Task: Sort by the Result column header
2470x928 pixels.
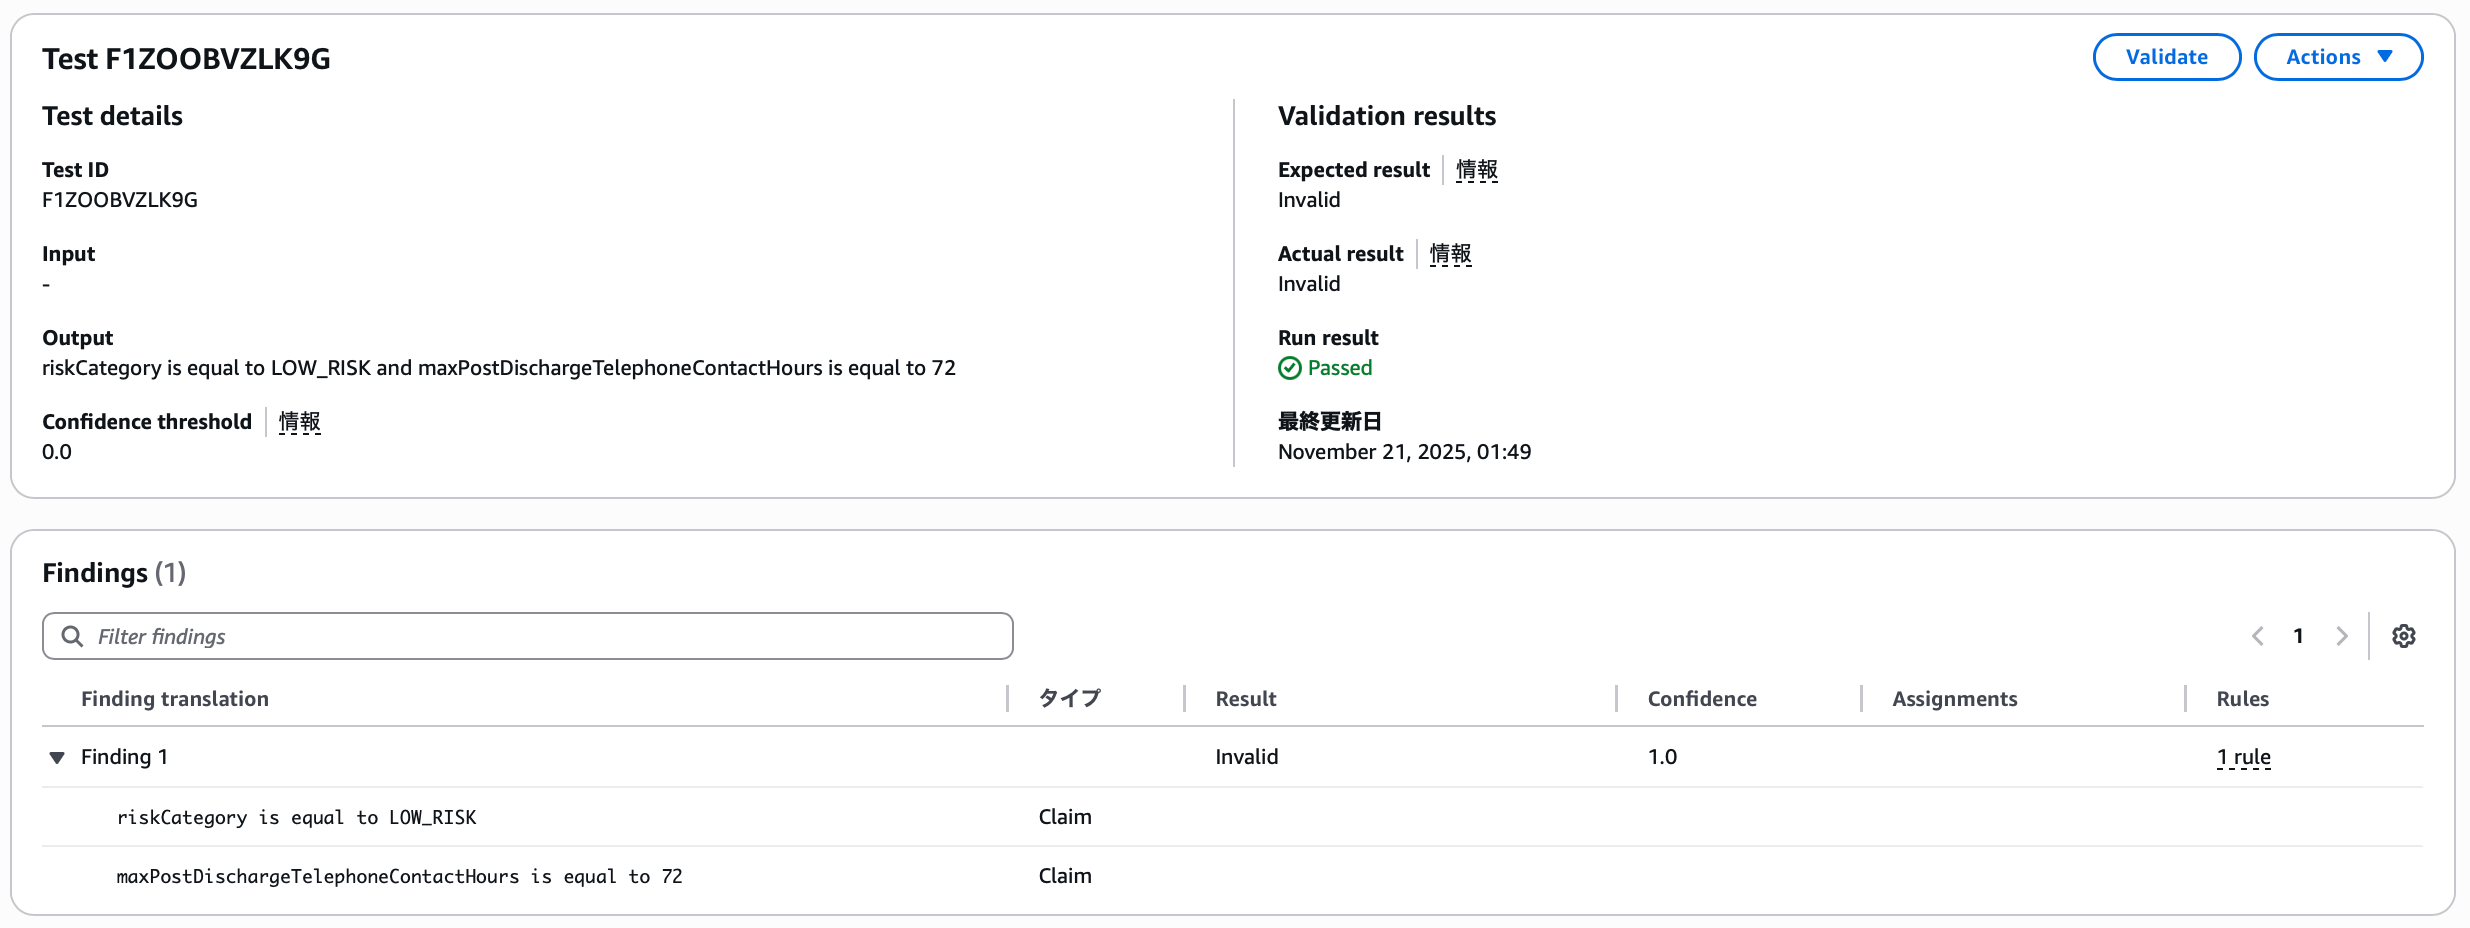Action: 1245,698
